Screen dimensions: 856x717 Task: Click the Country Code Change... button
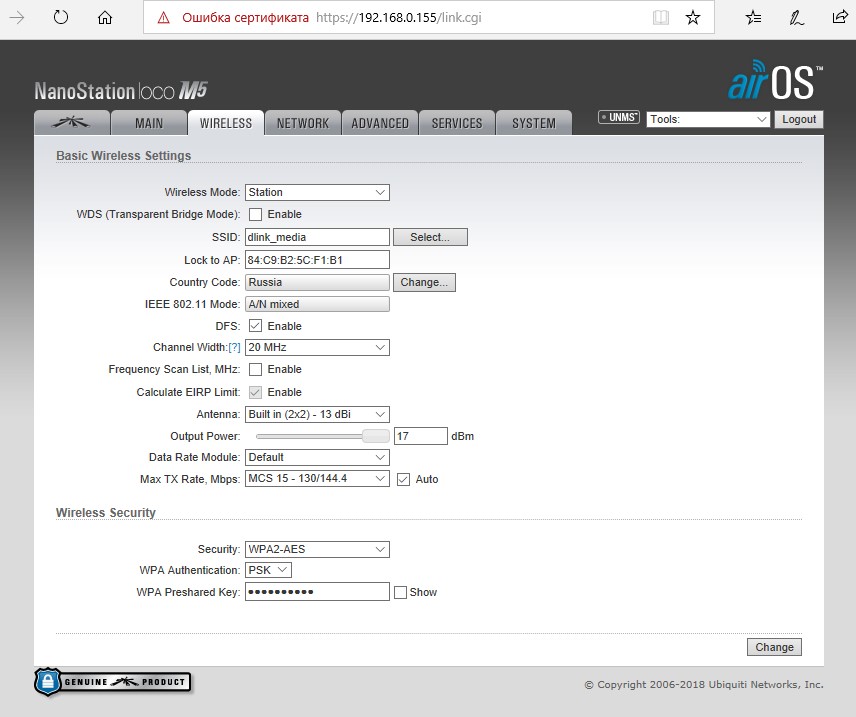[x=424, y=282]
